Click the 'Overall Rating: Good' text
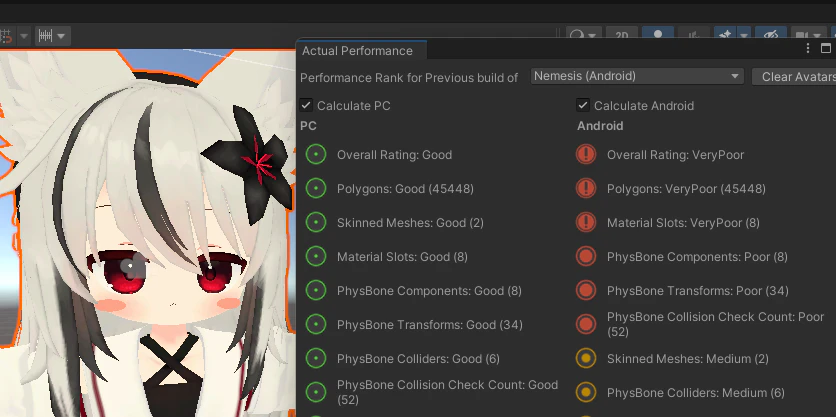Screen dimensions: 836x417 [394, 155]
